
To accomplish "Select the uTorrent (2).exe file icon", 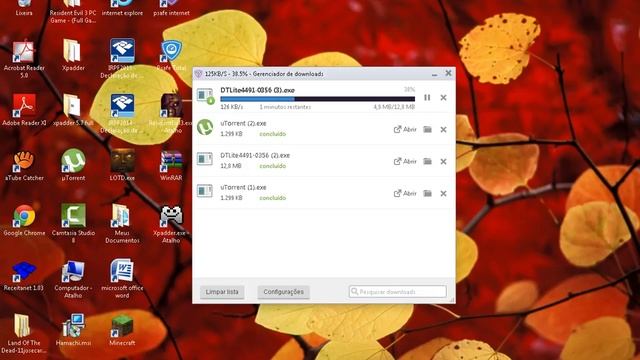I will click(x=205, y=128).
